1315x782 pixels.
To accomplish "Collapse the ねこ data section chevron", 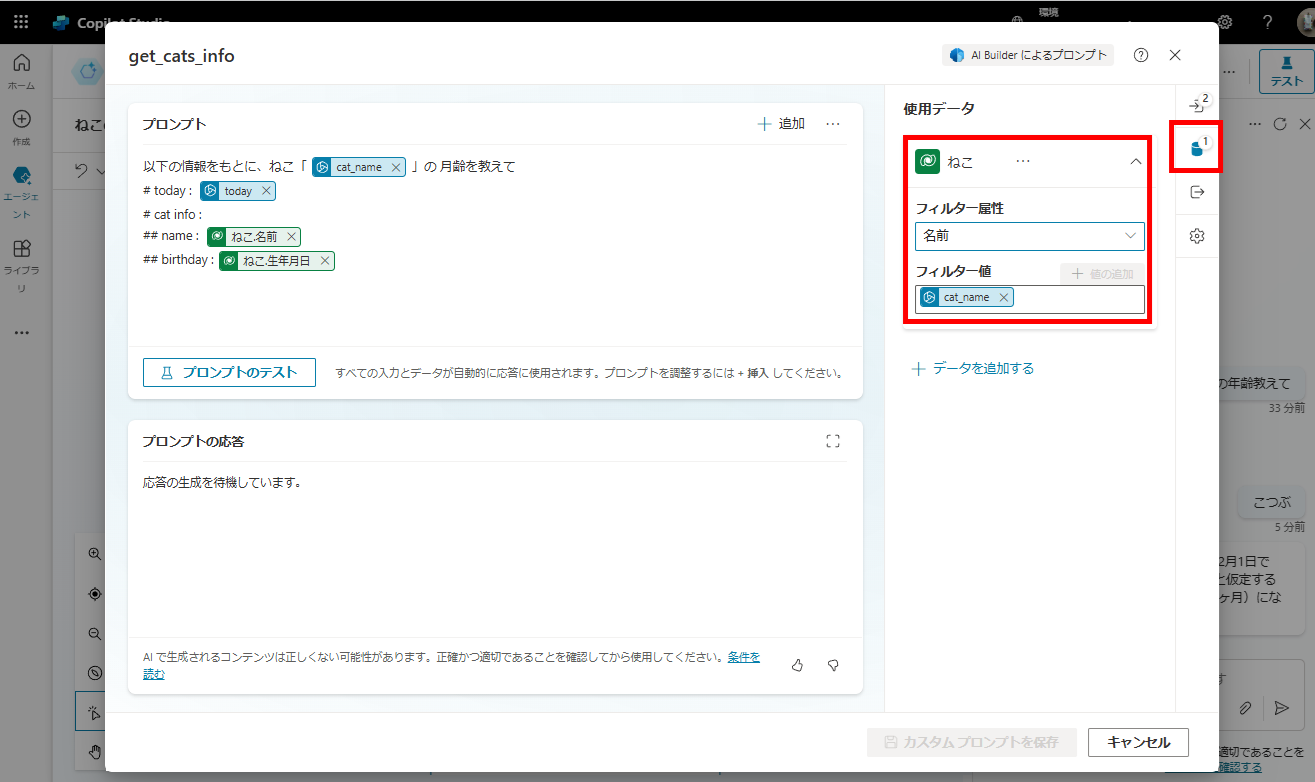I will coord(1136,161).
